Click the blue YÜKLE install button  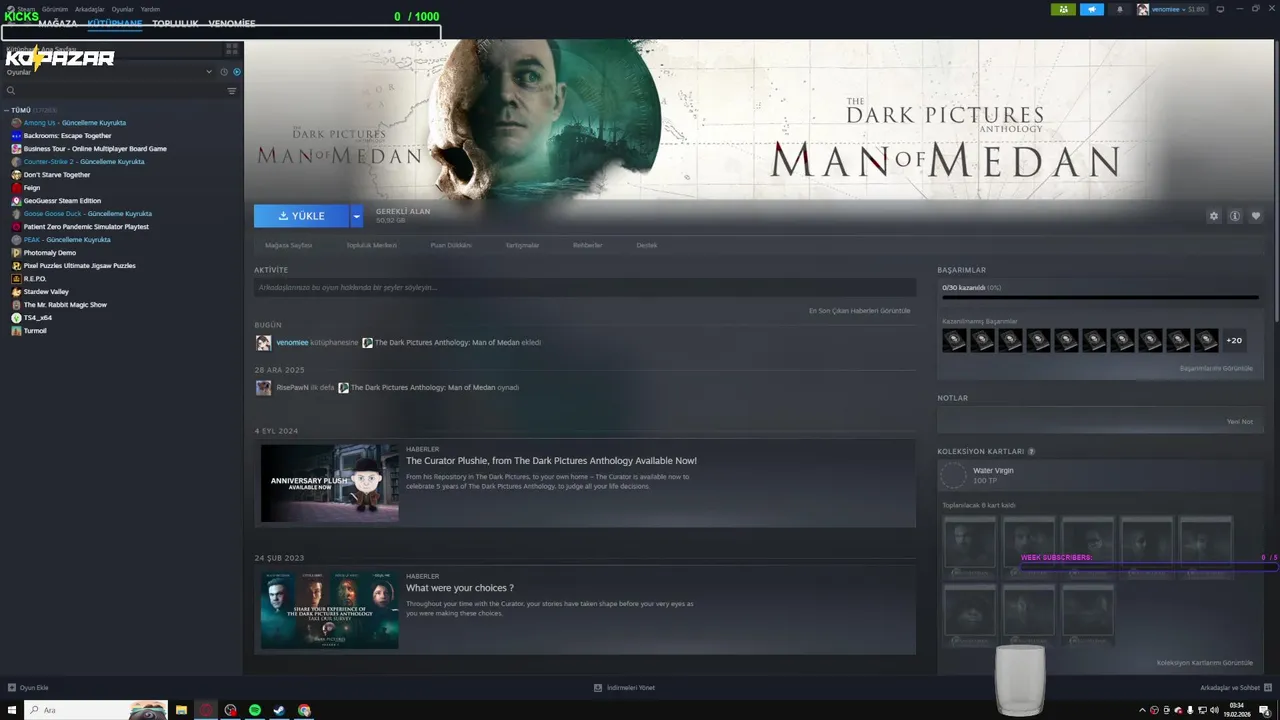(x=301, y=216)
